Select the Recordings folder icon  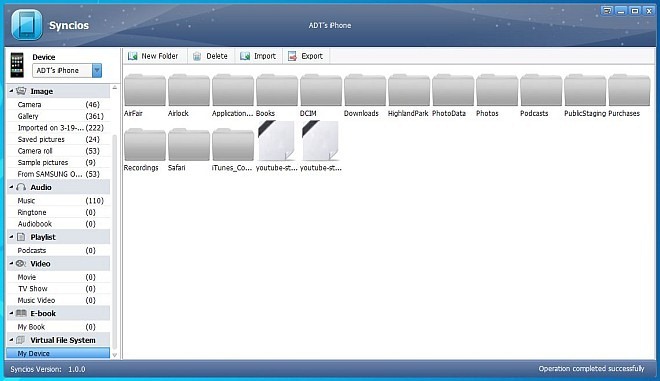[145, 144]
